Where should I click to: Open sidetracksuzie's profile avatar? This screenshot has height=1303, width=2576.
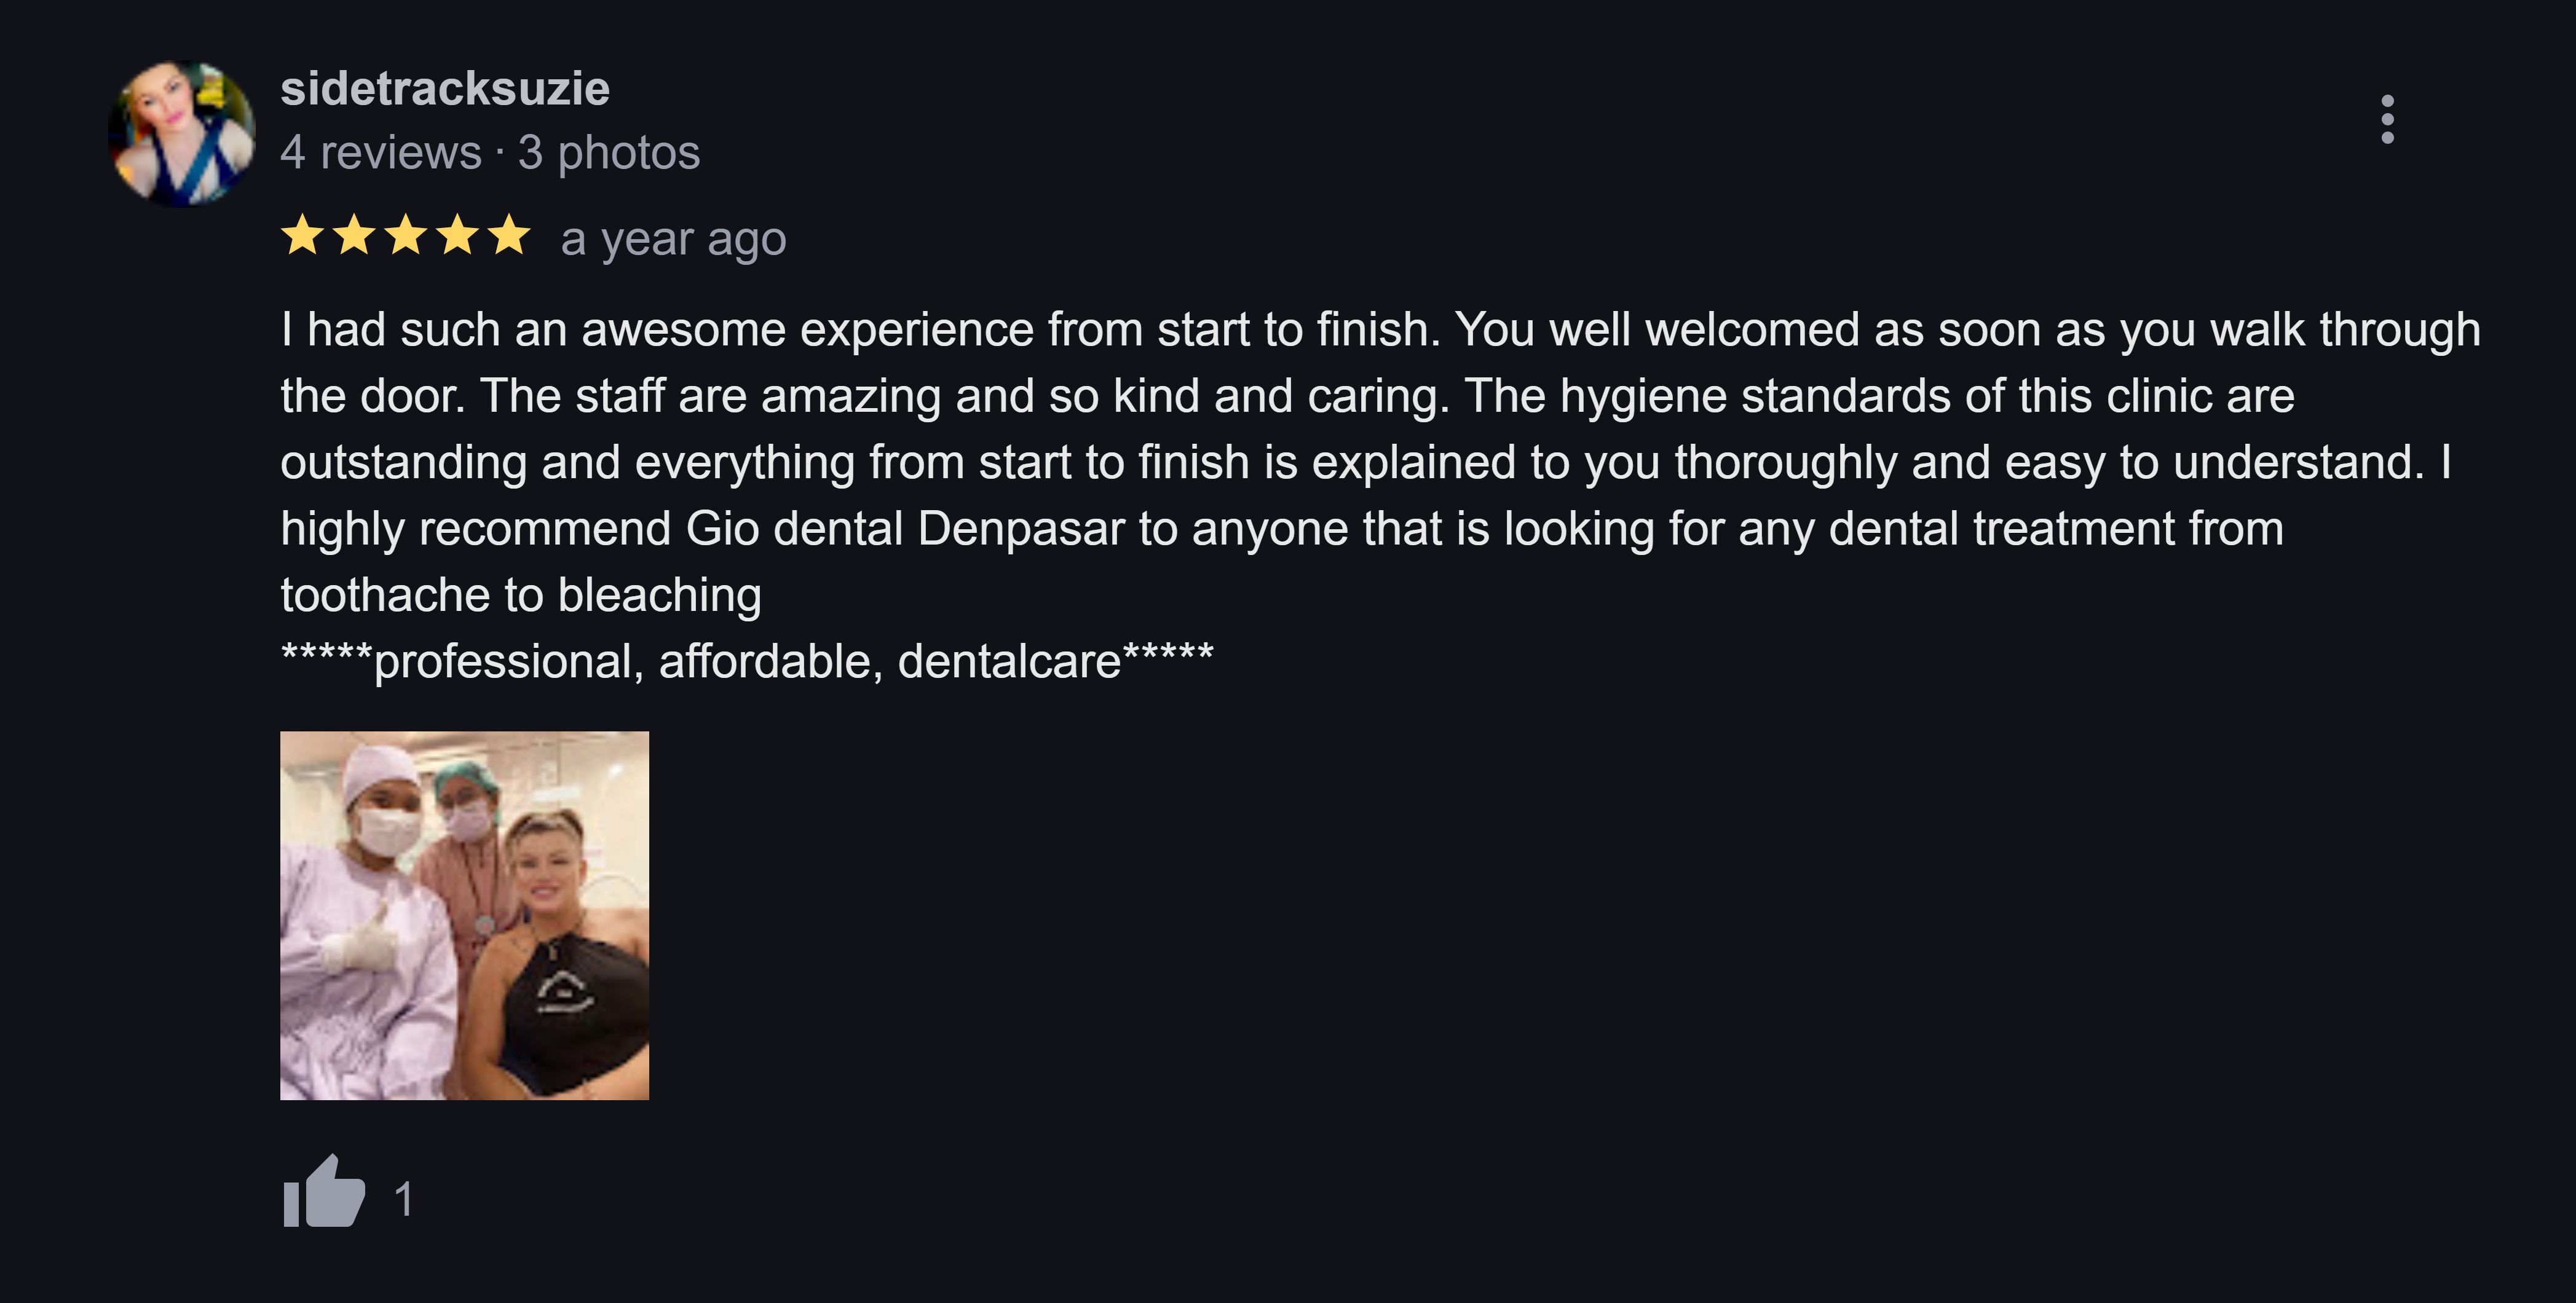click(182, 134)
